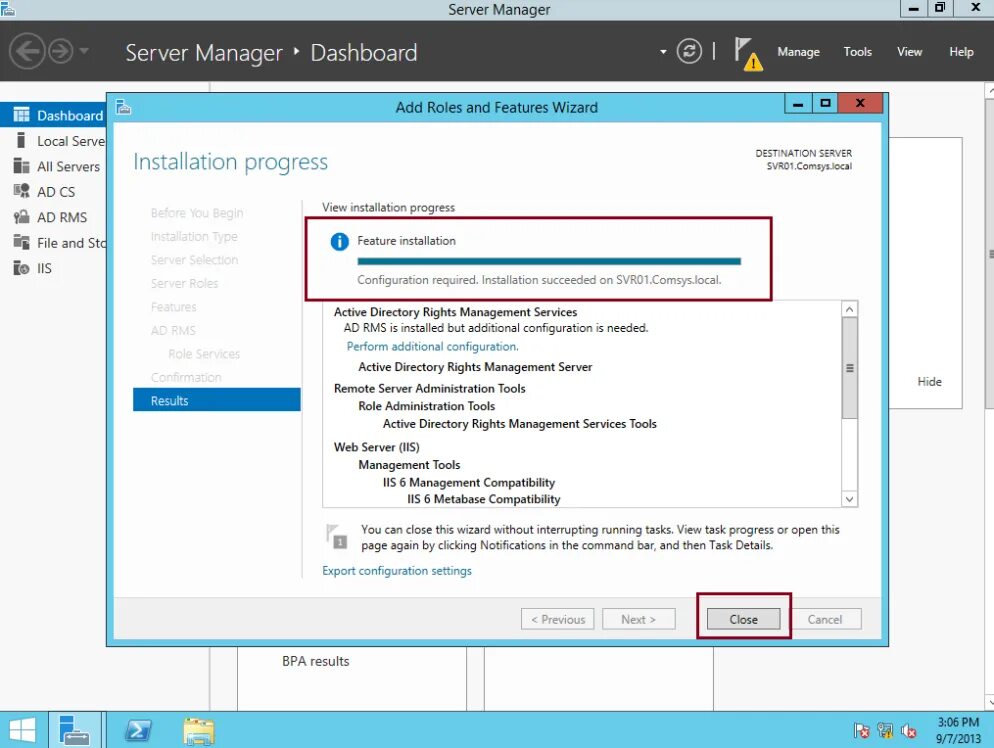
Task: Click the results list scroll up arrow
Action: (x=849, y=309)
